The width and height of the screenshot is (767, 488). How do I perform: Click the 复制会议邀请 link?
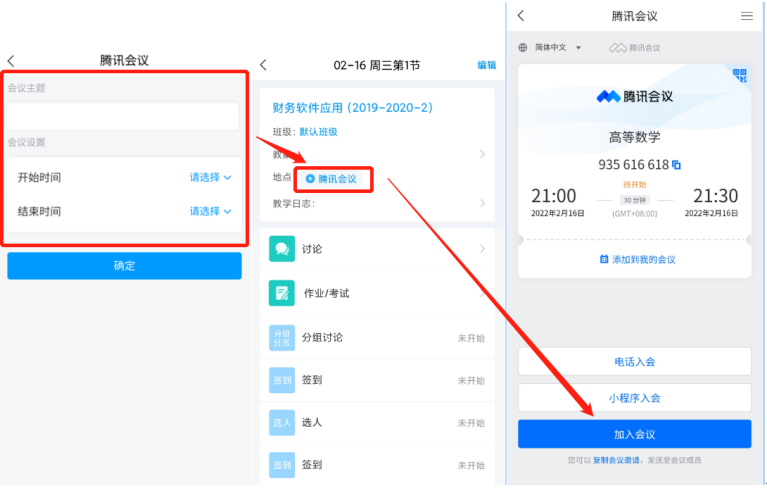(616, 460)
